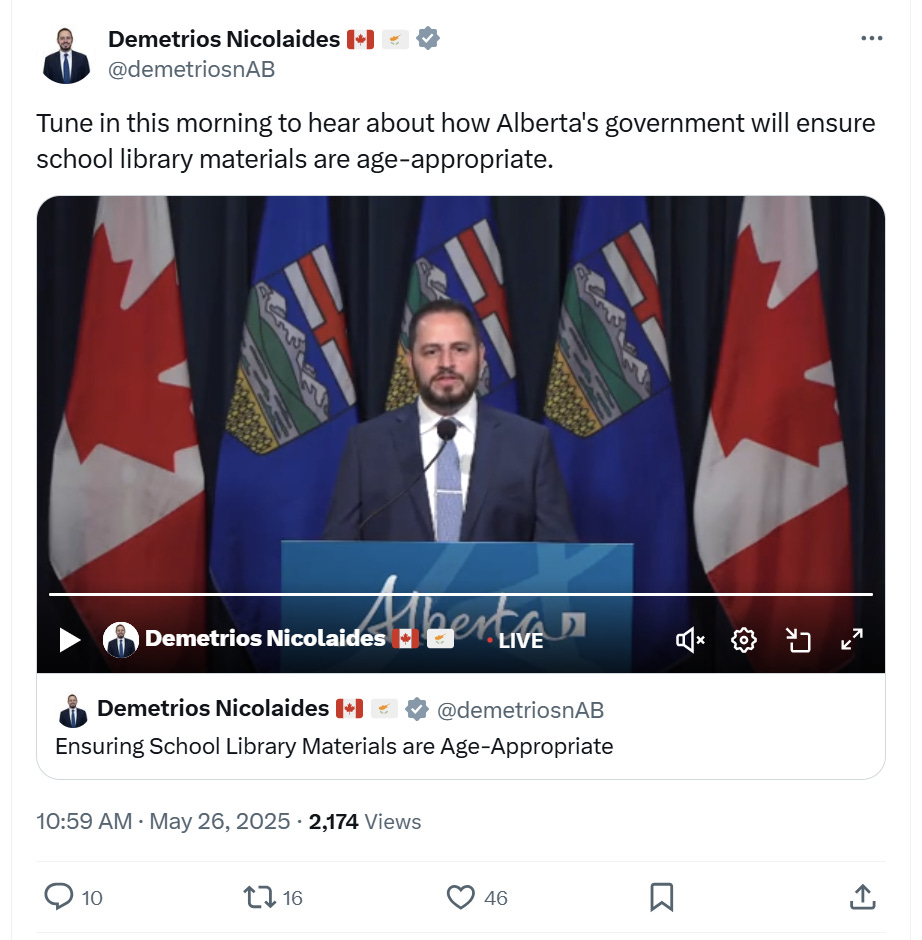Open the share upload icon
The width and height of the screenshot is (922, 940).
[863, 897]
